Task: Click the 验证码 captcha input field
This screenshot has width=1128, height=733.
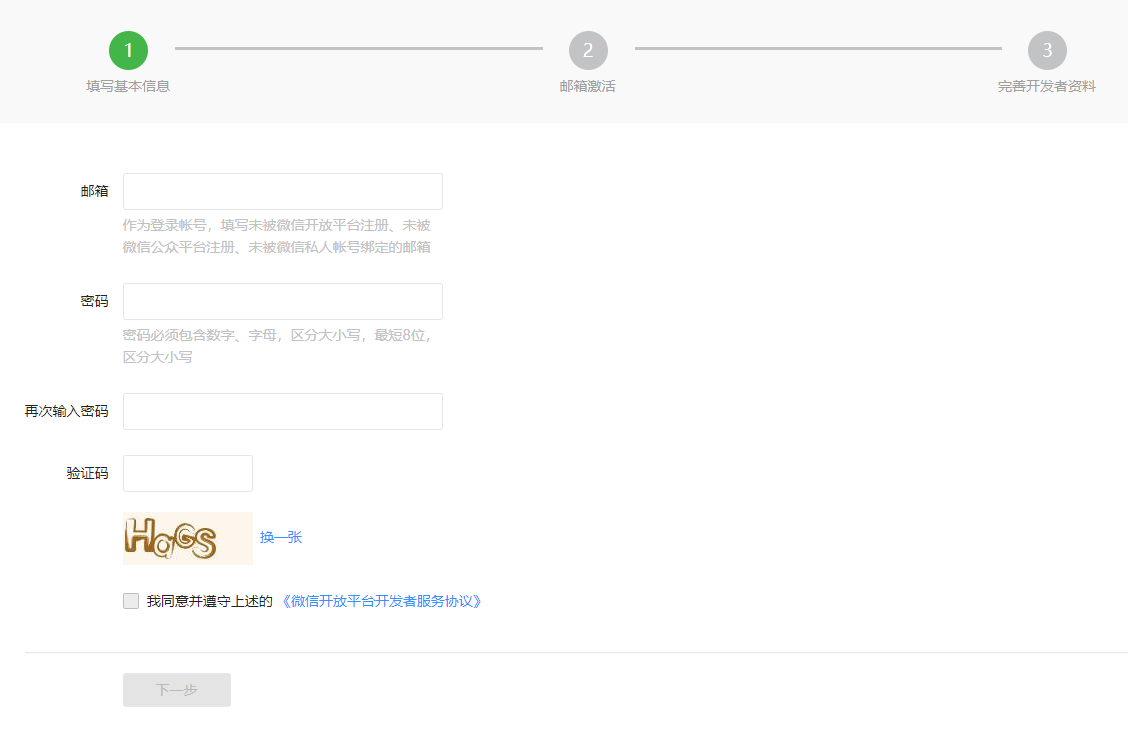Action: tap(188, 473)
